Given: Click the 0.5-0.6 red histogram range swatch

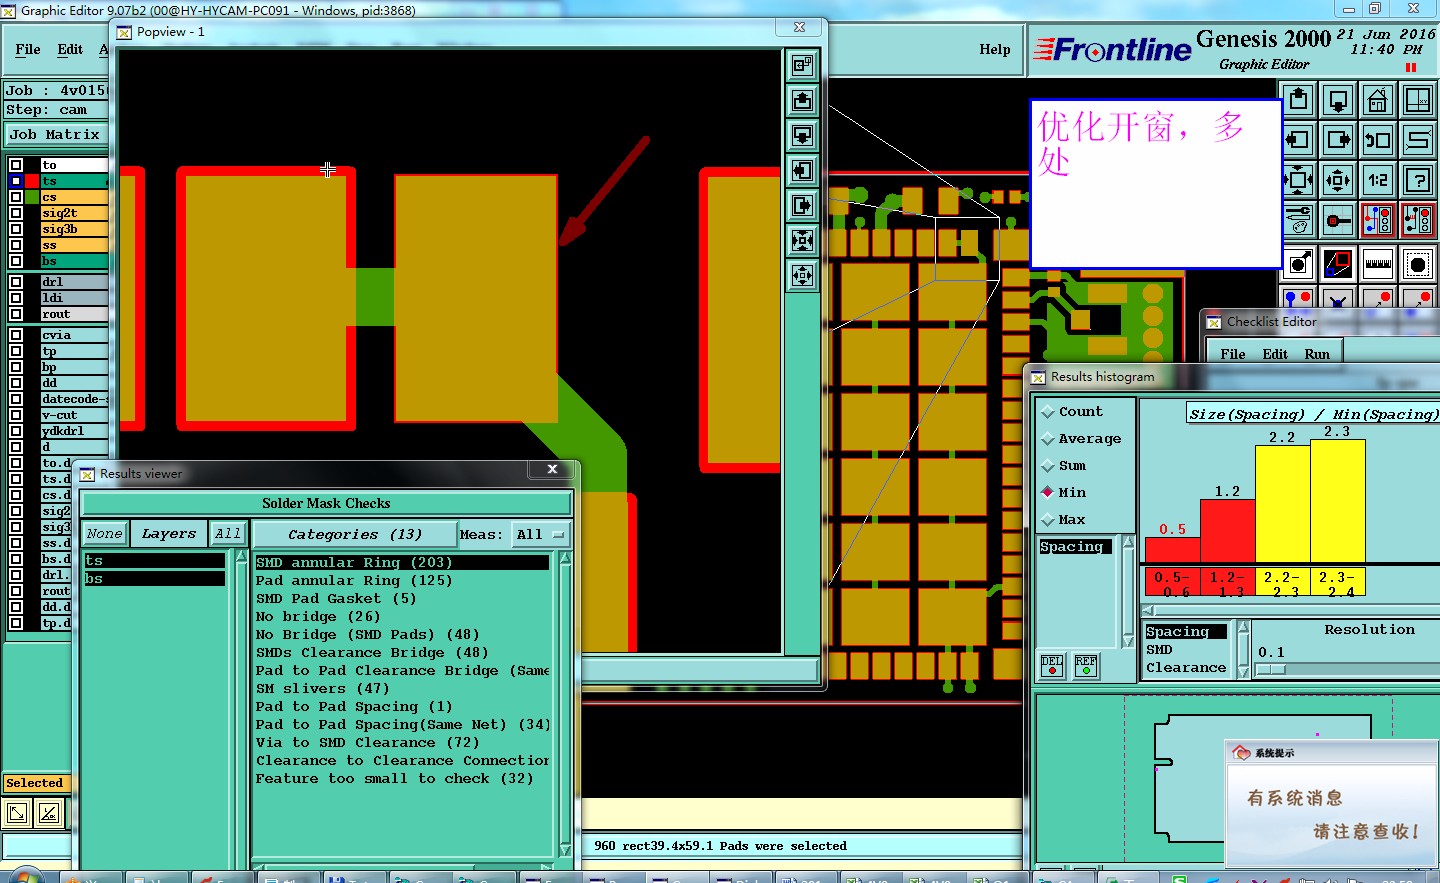Looking at the screenshot, I should [x=1172, y=582].
